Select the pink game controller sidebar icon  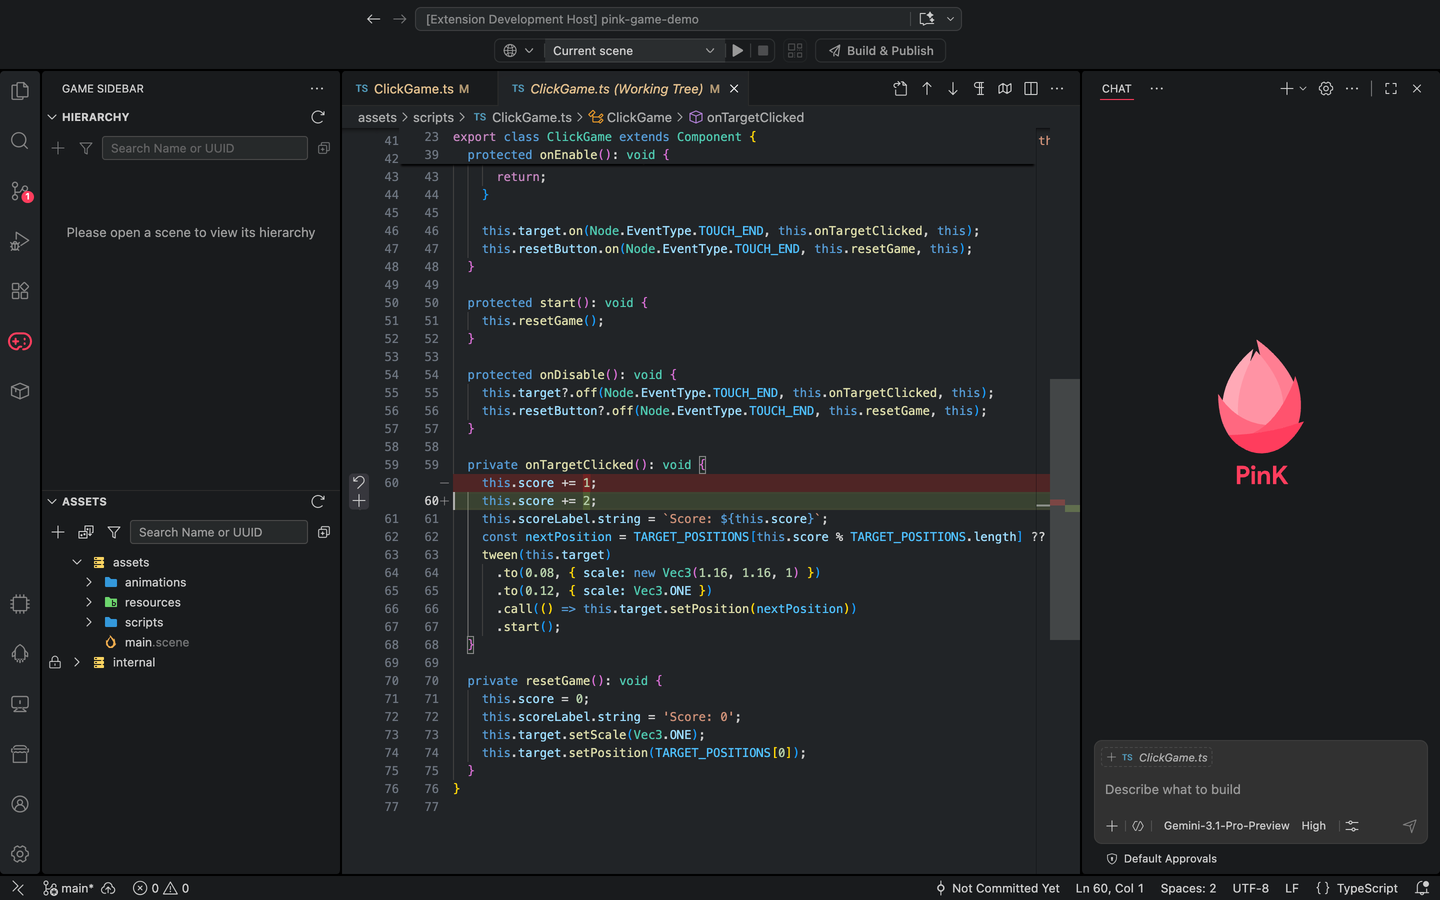[x=20, y=341]
